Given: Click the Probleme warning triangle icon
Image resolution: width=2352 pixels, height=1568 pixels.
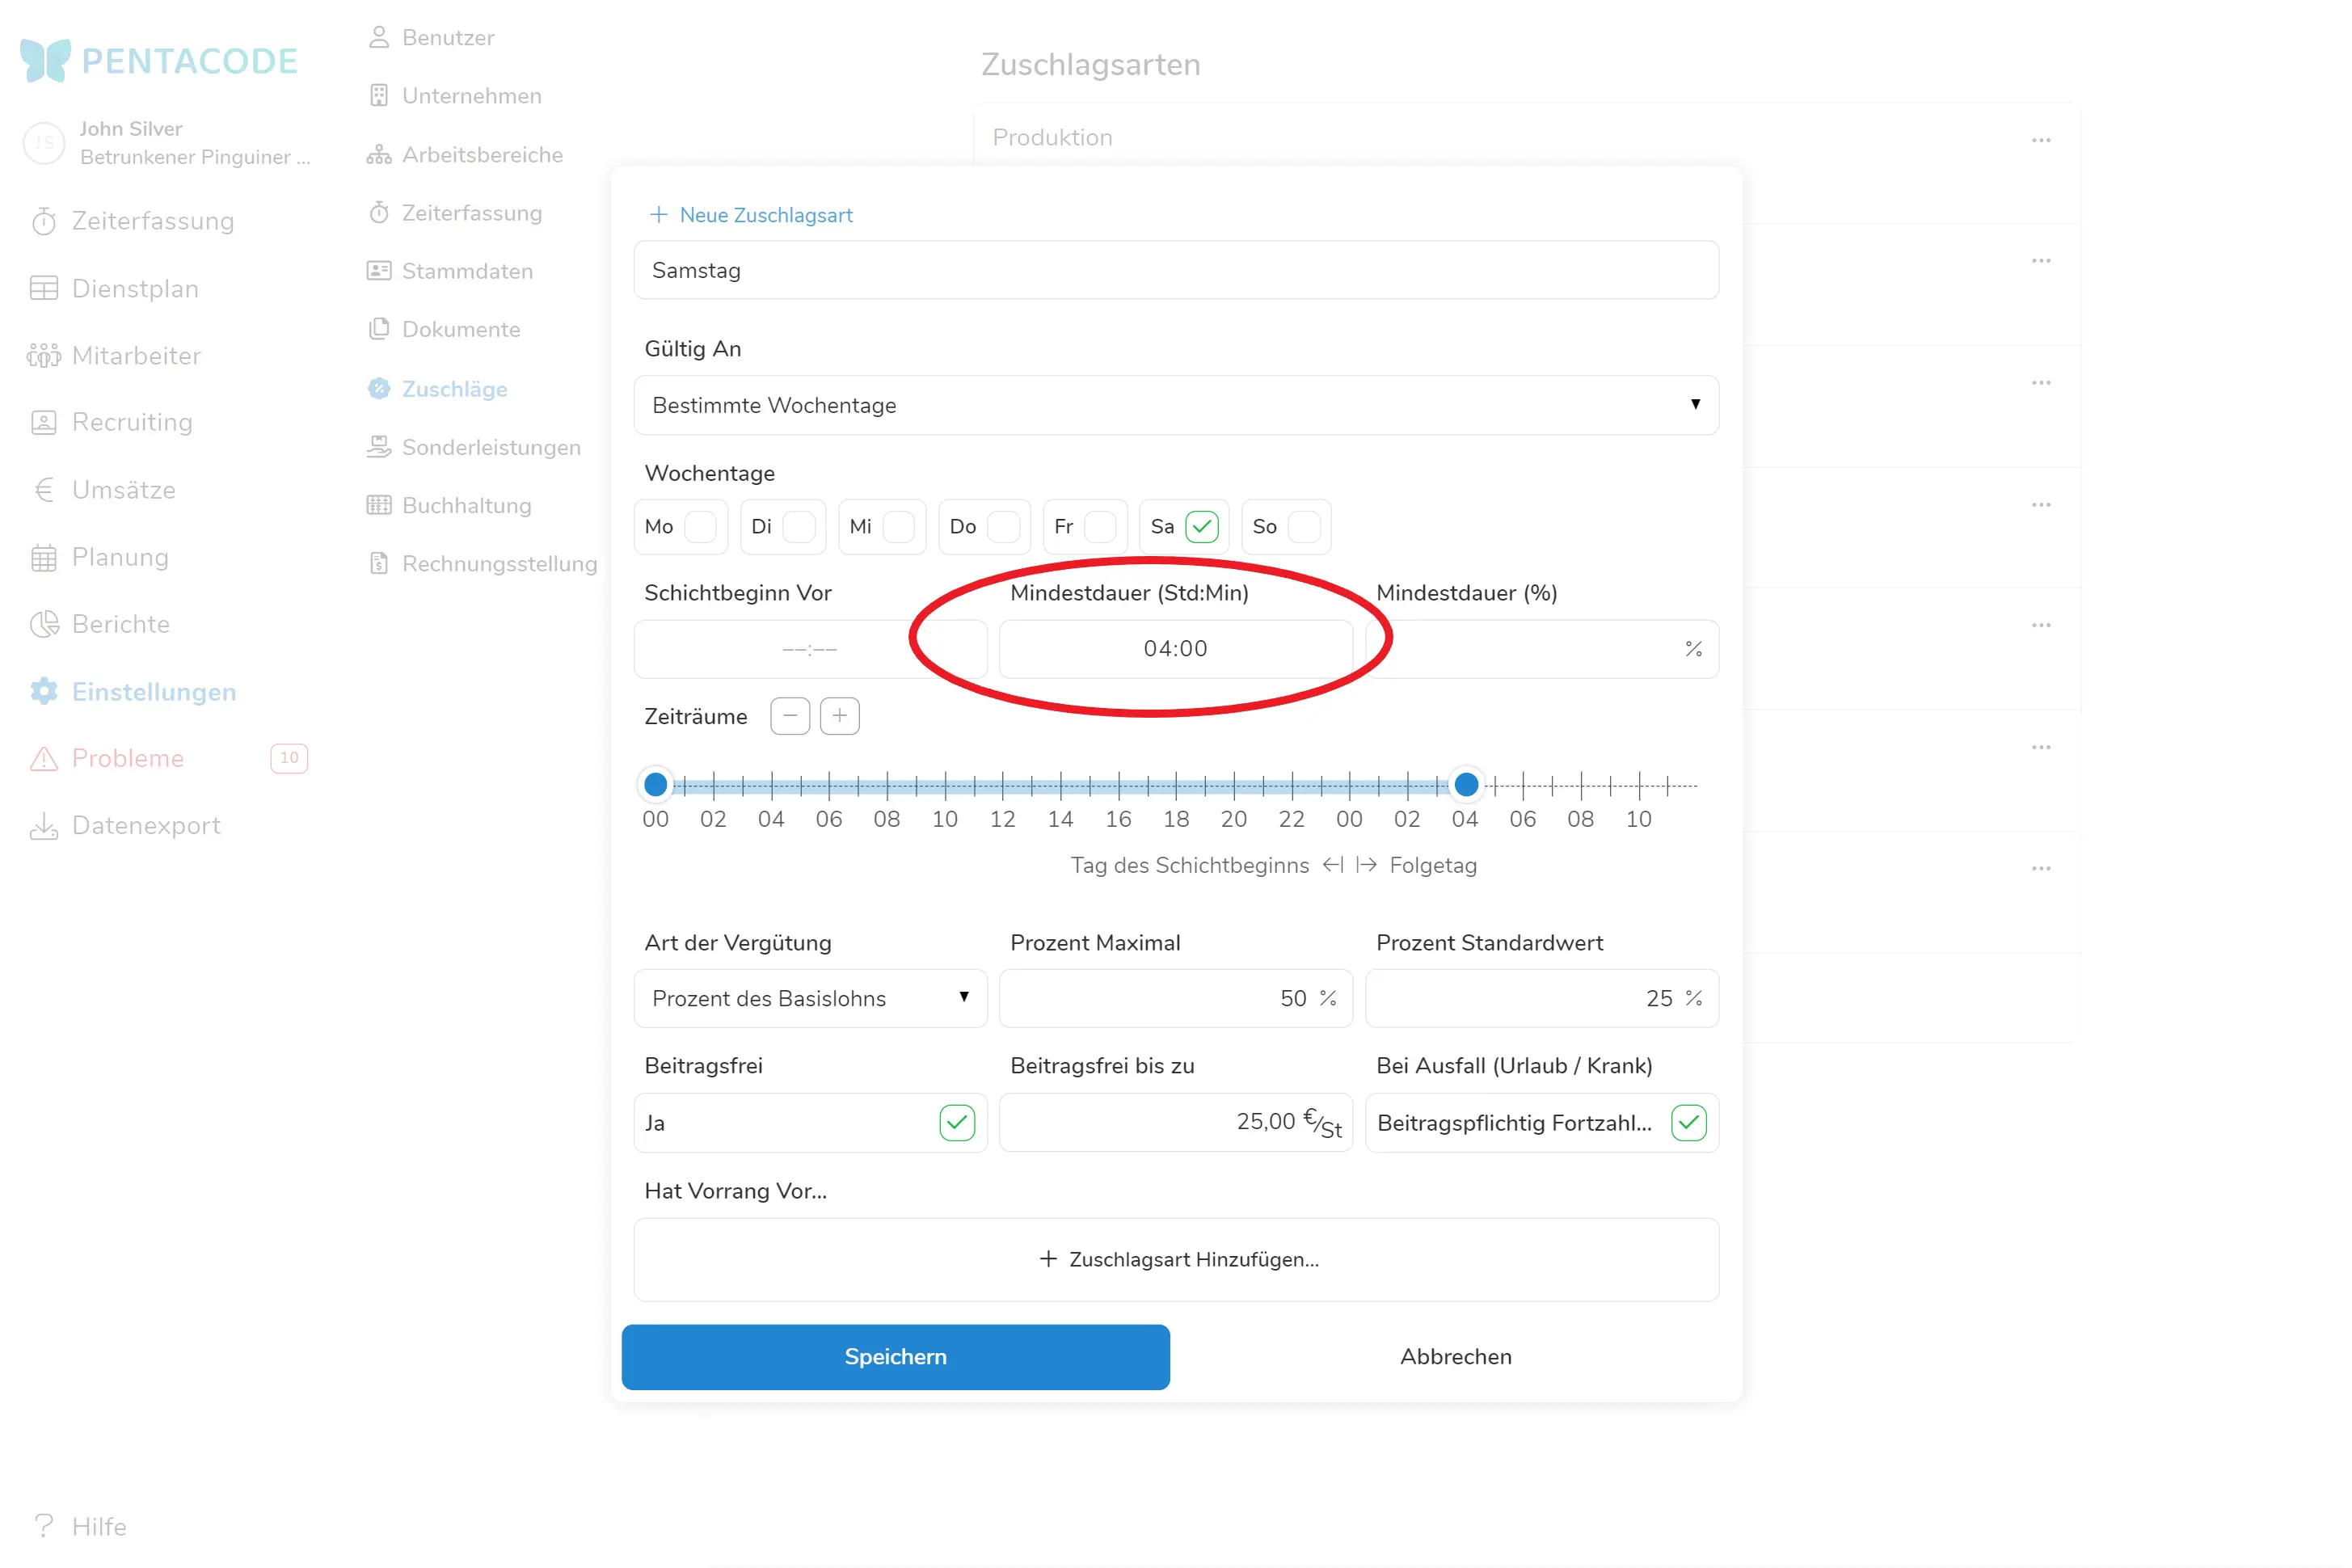Looking at the screenshot, I should pyautogui.click(x=44, y=759).
